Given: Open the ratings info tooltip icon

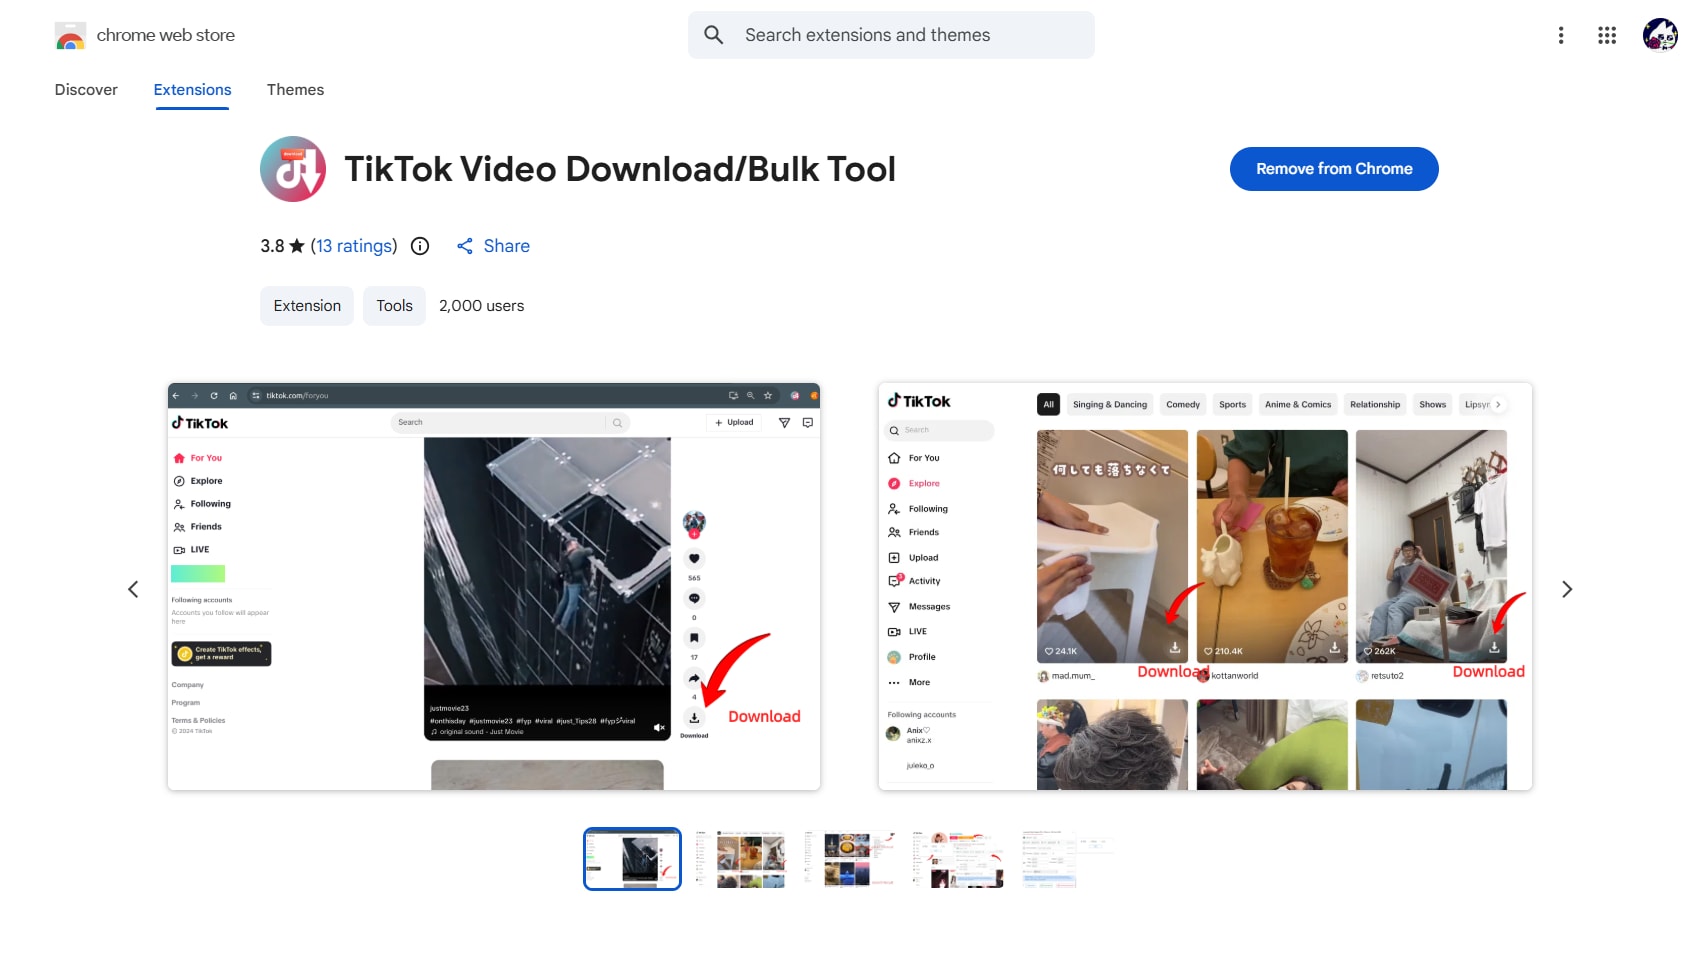Looking at the screenshot, I should point(419,246).
